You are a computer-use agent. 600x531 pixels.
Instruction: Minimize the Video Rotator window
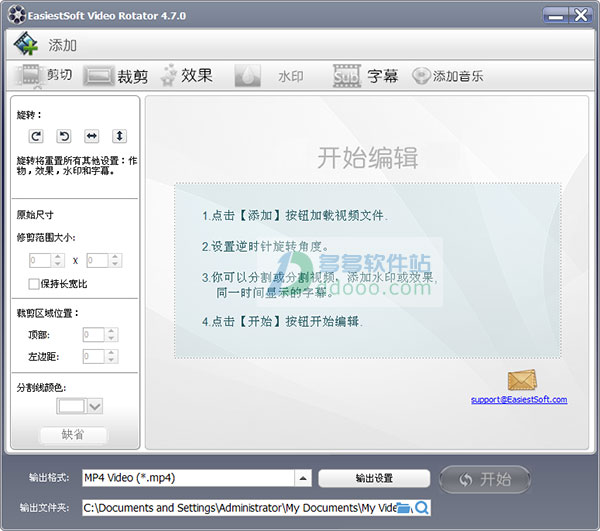[x=556, y=16]
